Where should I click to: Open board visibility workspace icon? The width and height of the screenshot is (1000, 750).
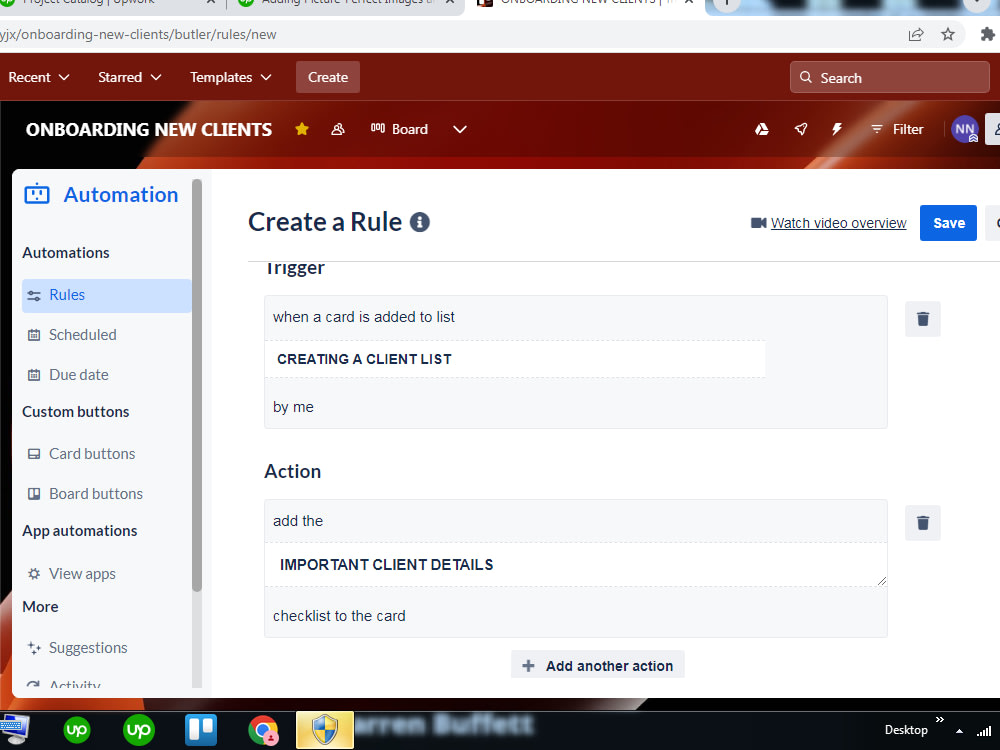(338, 129)
